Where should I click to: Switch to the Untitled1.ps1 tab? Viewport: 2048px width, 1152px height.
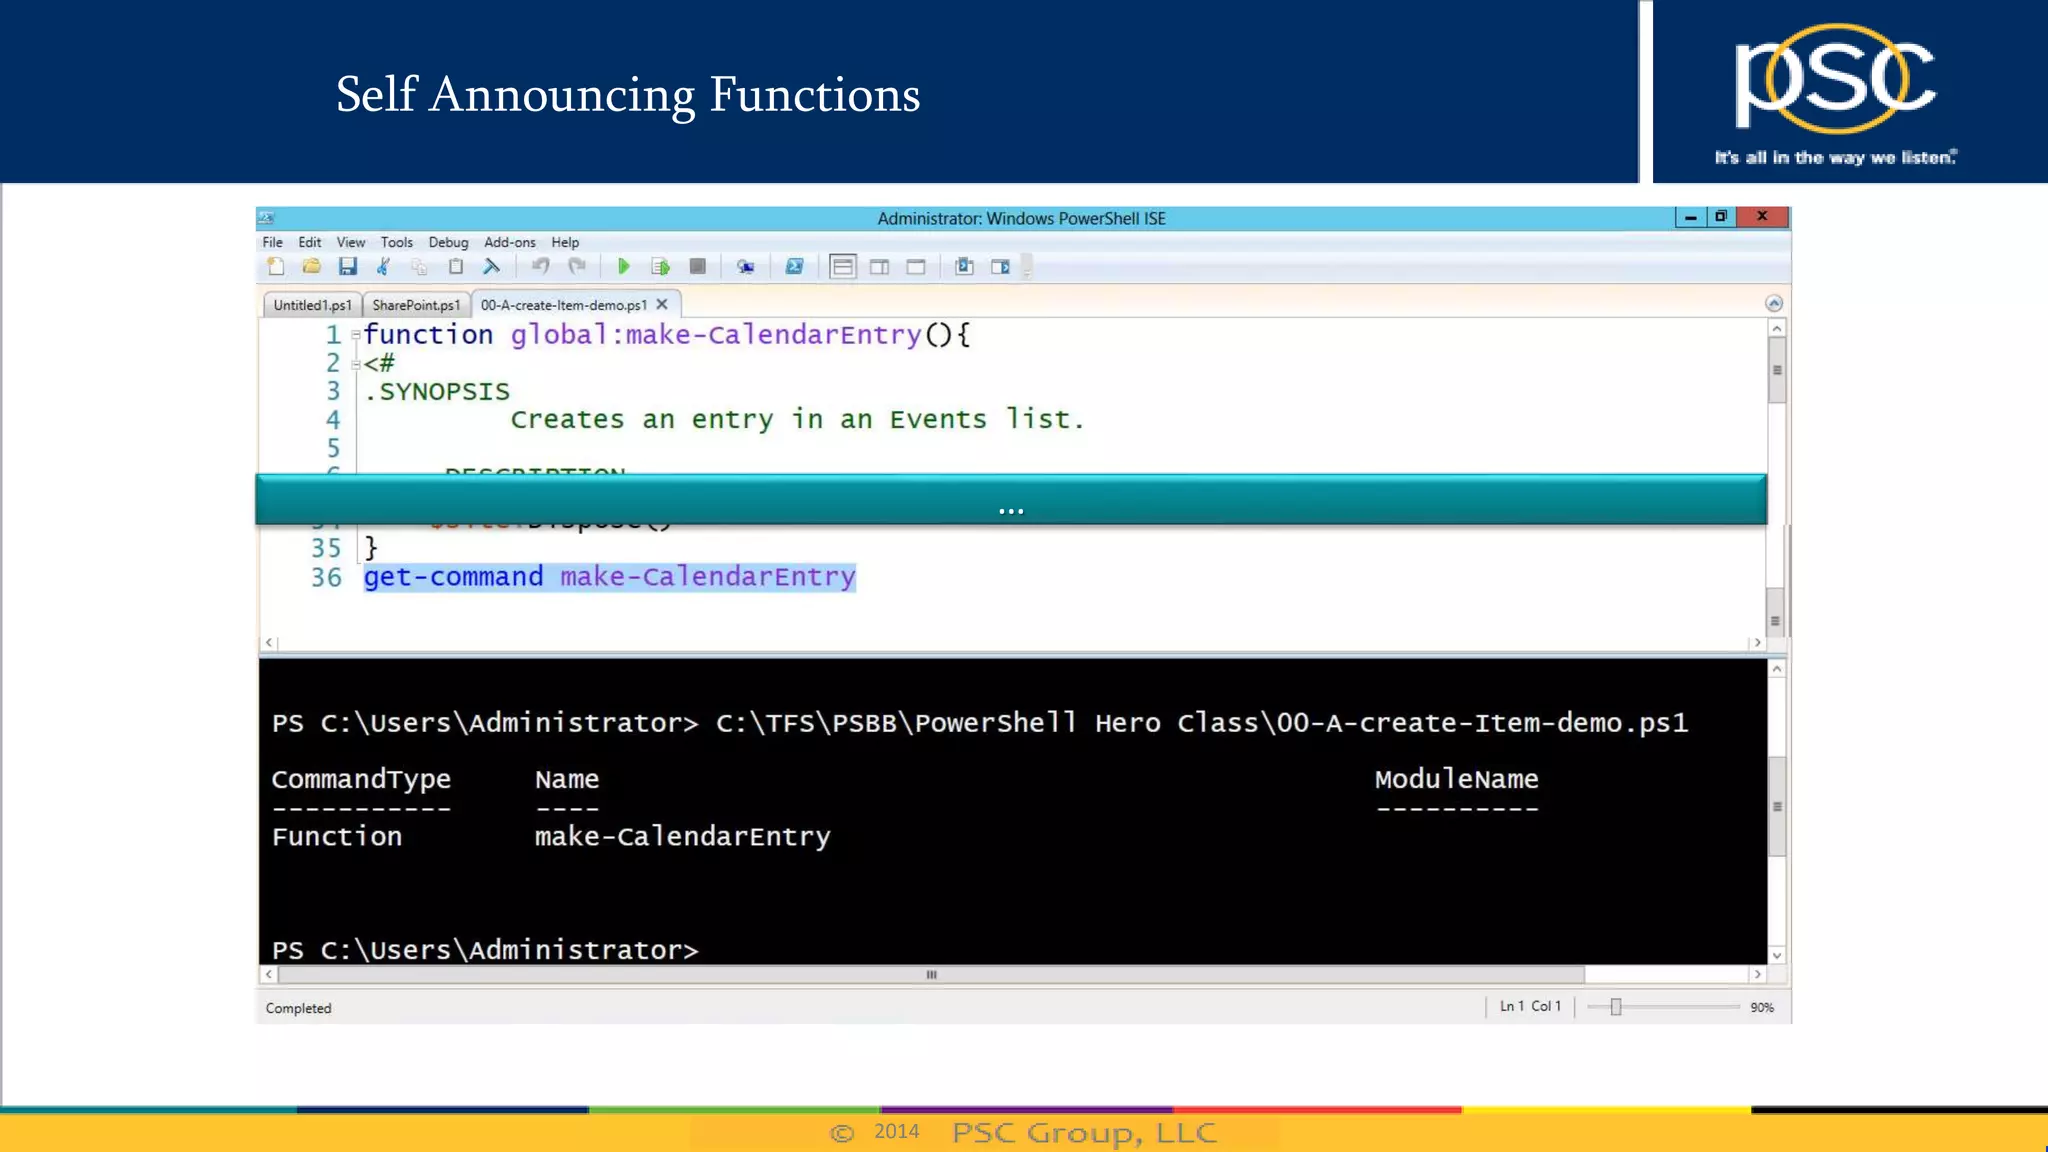(x=312, y=305)
